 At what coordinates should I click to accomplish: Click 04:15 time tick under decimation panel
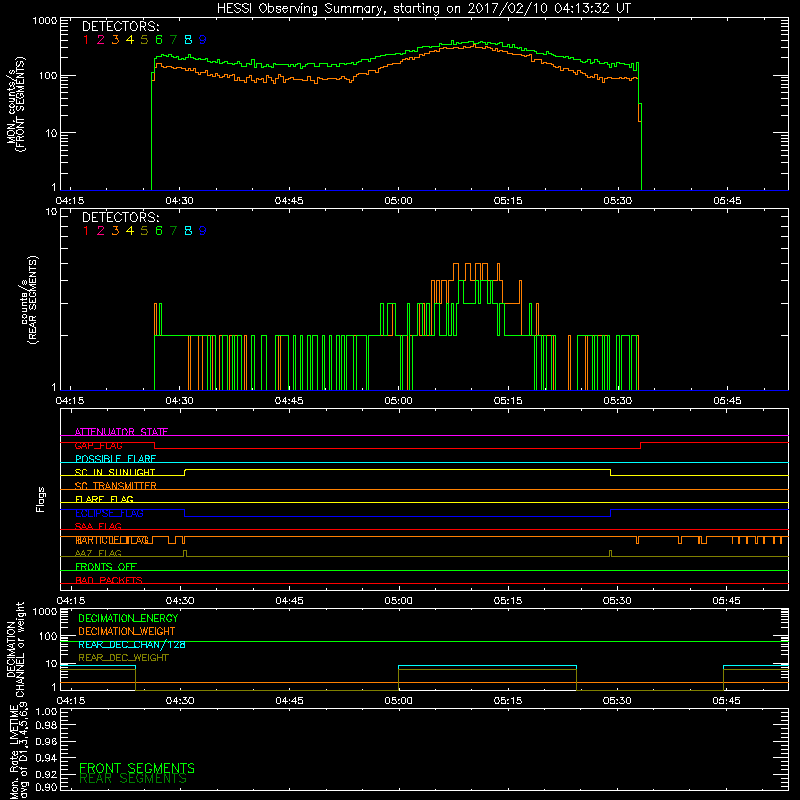point(70,701)
